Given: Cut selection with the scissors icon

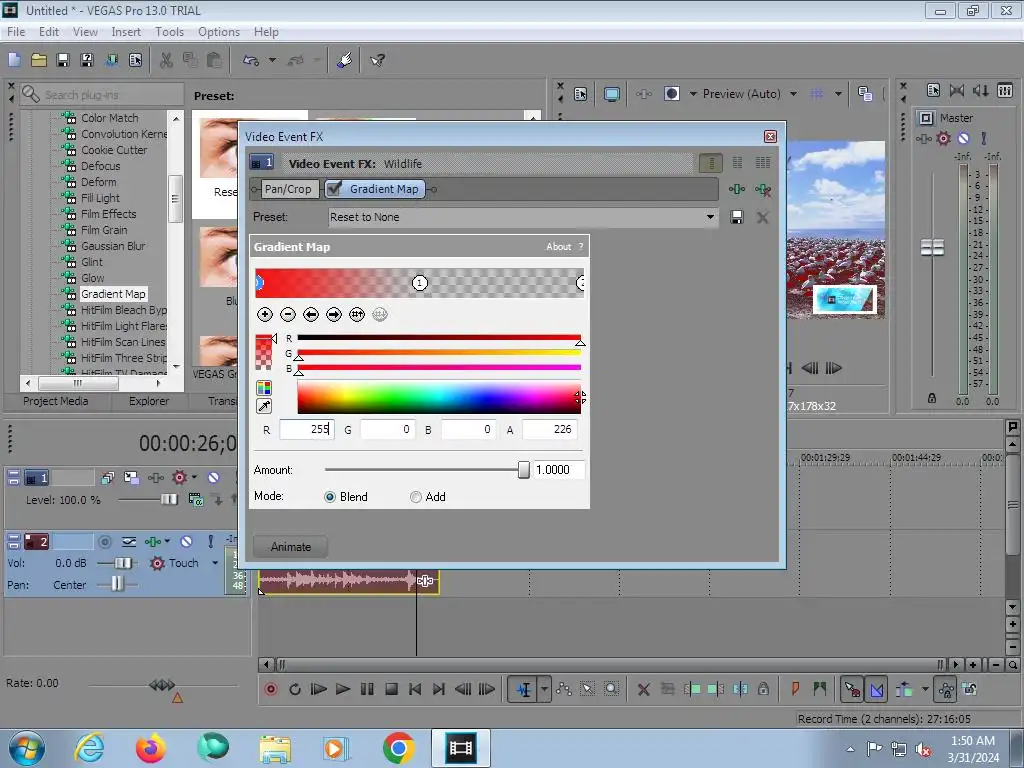Looking at the screenshot, I should [167, 60].
